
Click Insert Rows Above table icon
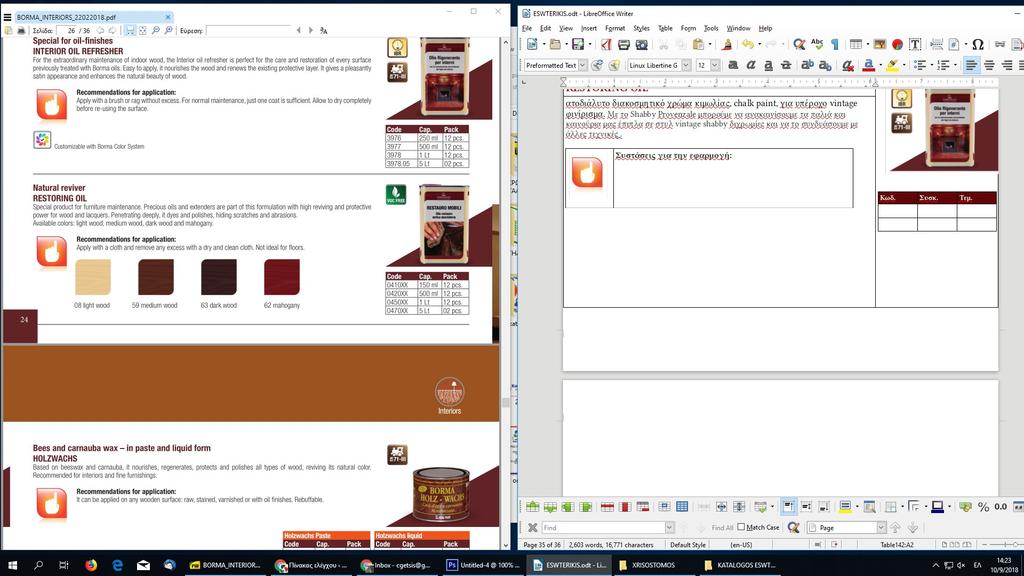[x=533, y=507]
